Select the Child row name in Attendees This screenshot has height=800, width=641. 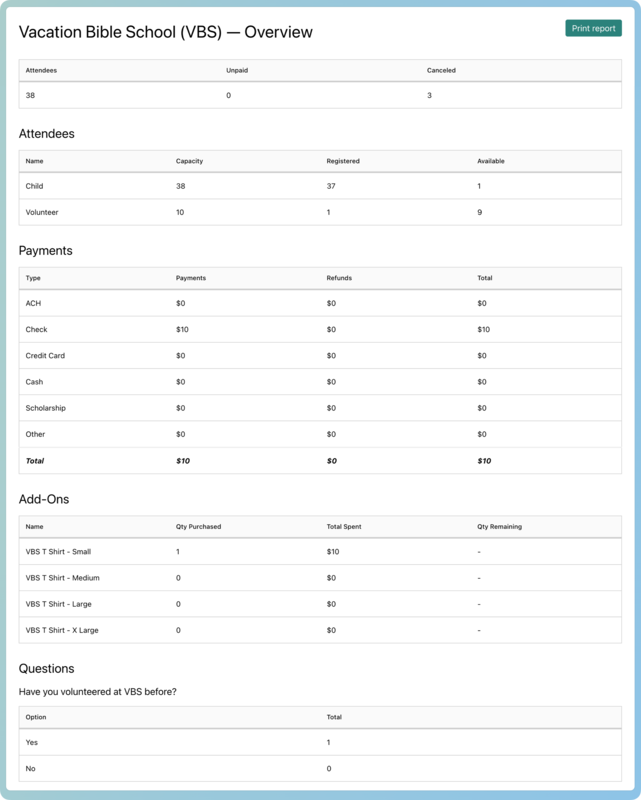coord(34,186)
